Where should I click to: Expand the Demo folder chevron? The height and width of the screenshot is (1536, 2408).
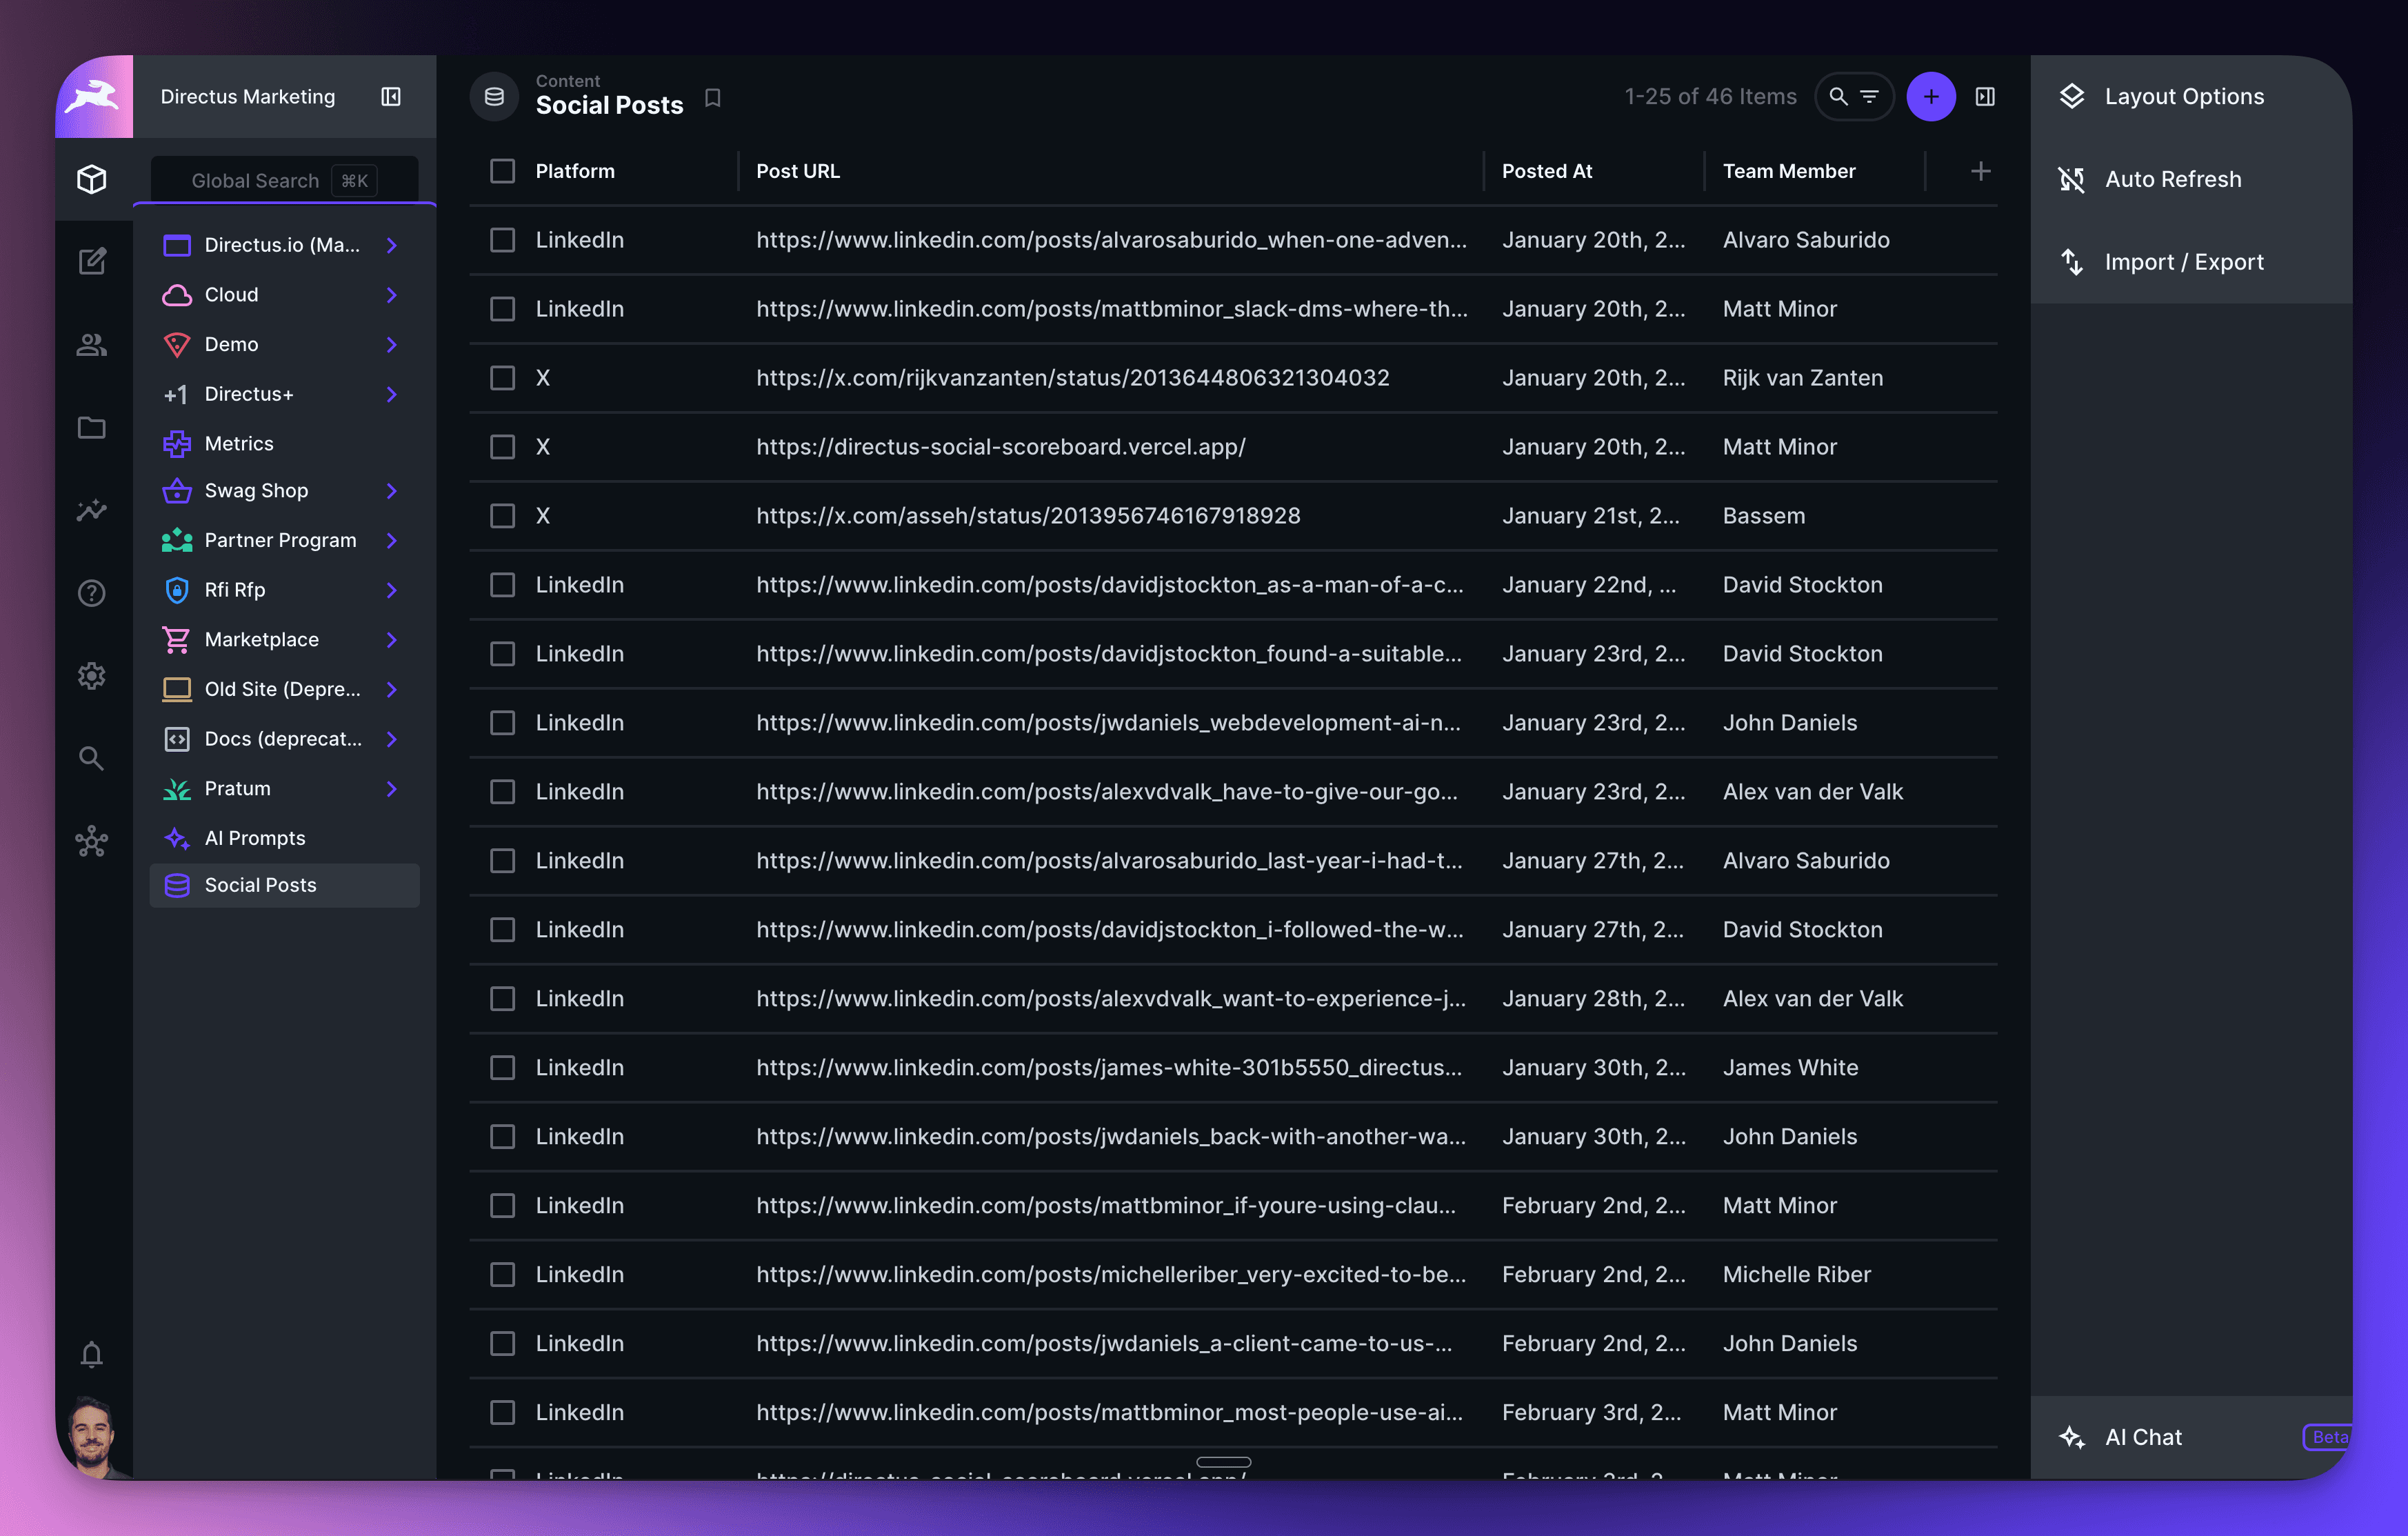tap(392, 344)
